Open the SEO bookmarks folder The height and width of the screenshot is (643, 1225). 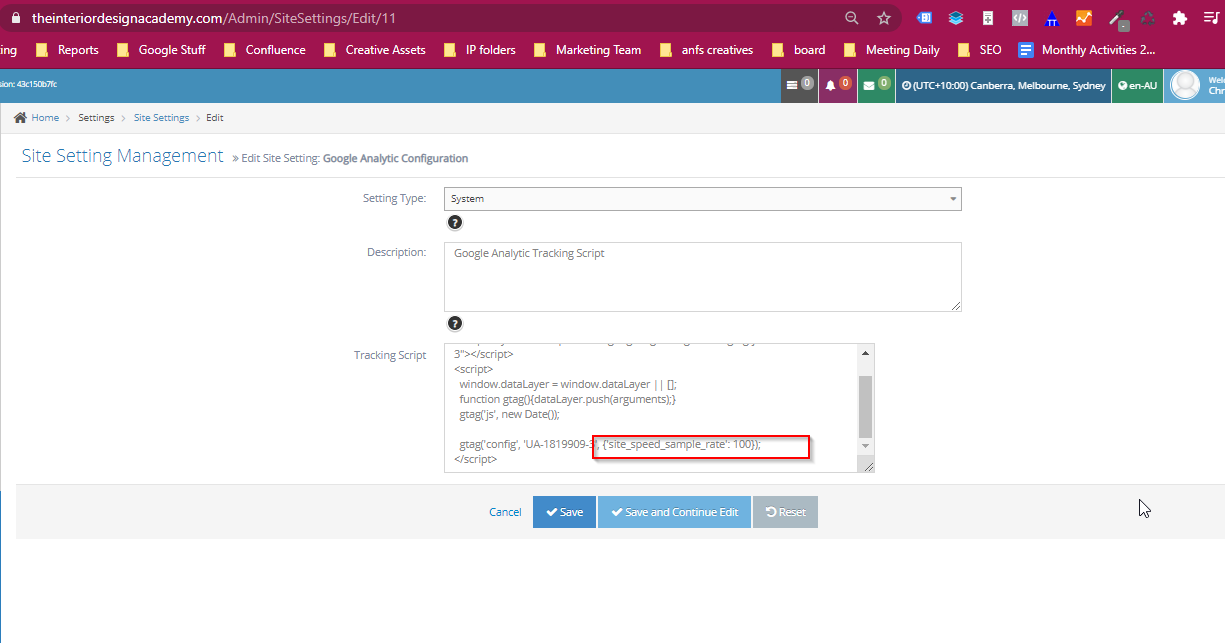(x=987, y=49)
